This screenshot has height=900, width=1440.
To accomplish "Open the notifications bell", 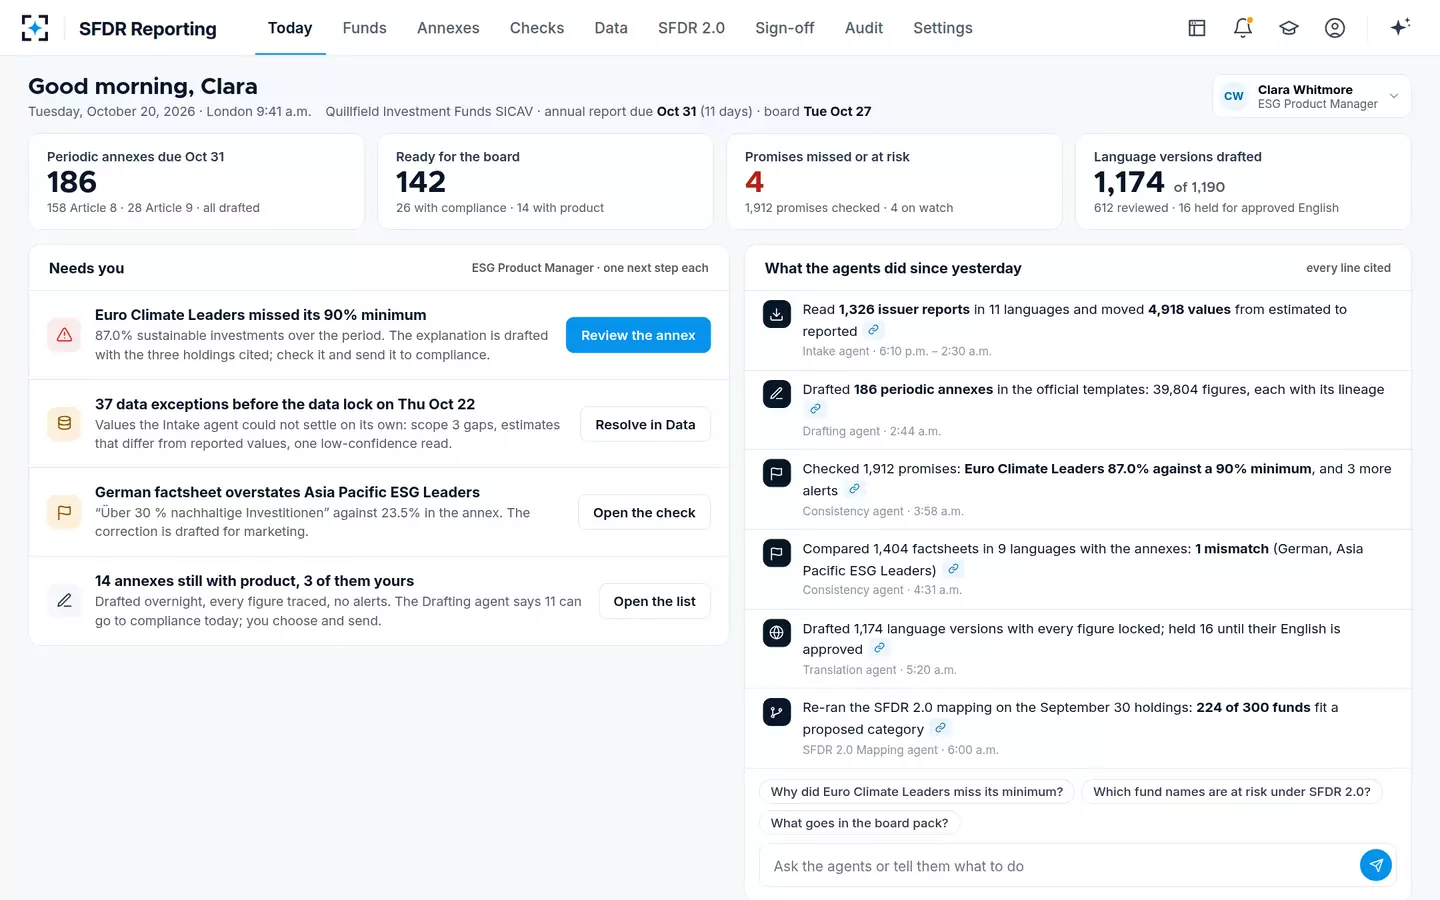I will pyautogui.click(x=1243, y=28).
